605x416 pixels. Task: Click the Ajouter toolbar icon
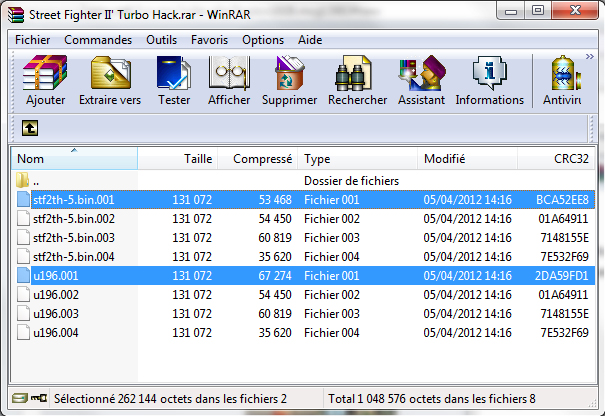[45, 80]
